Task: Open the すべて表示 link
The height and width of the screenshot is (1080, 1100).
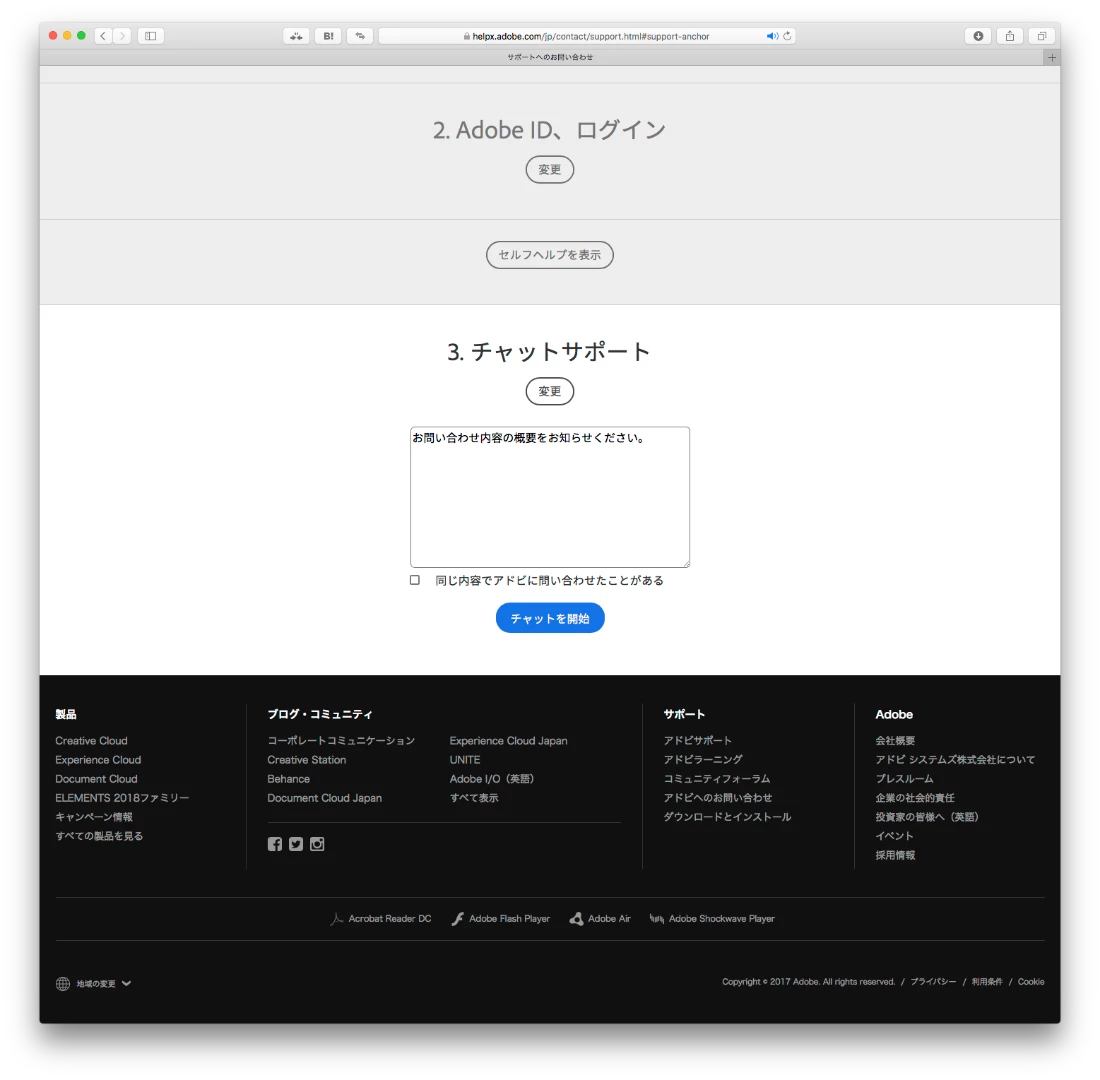Action: (474, 798)
